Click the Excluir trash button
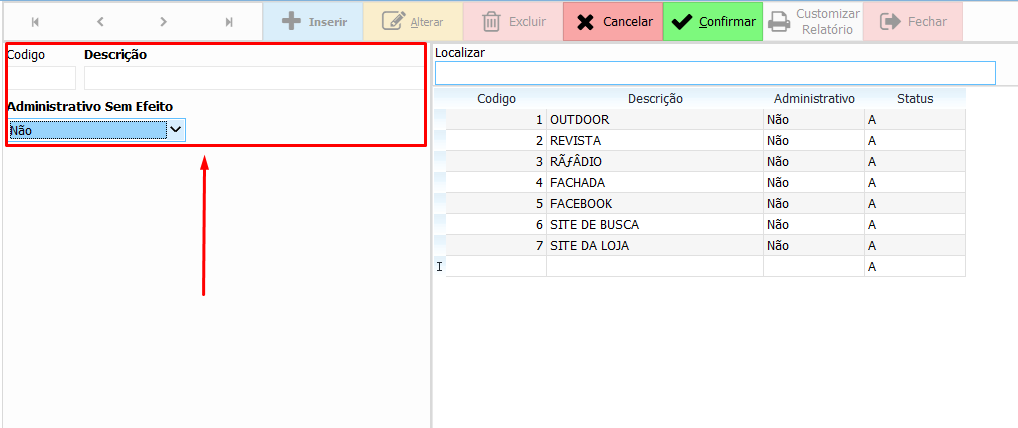The height and width of the screenshot is (428, 1018). coord(513,21)
